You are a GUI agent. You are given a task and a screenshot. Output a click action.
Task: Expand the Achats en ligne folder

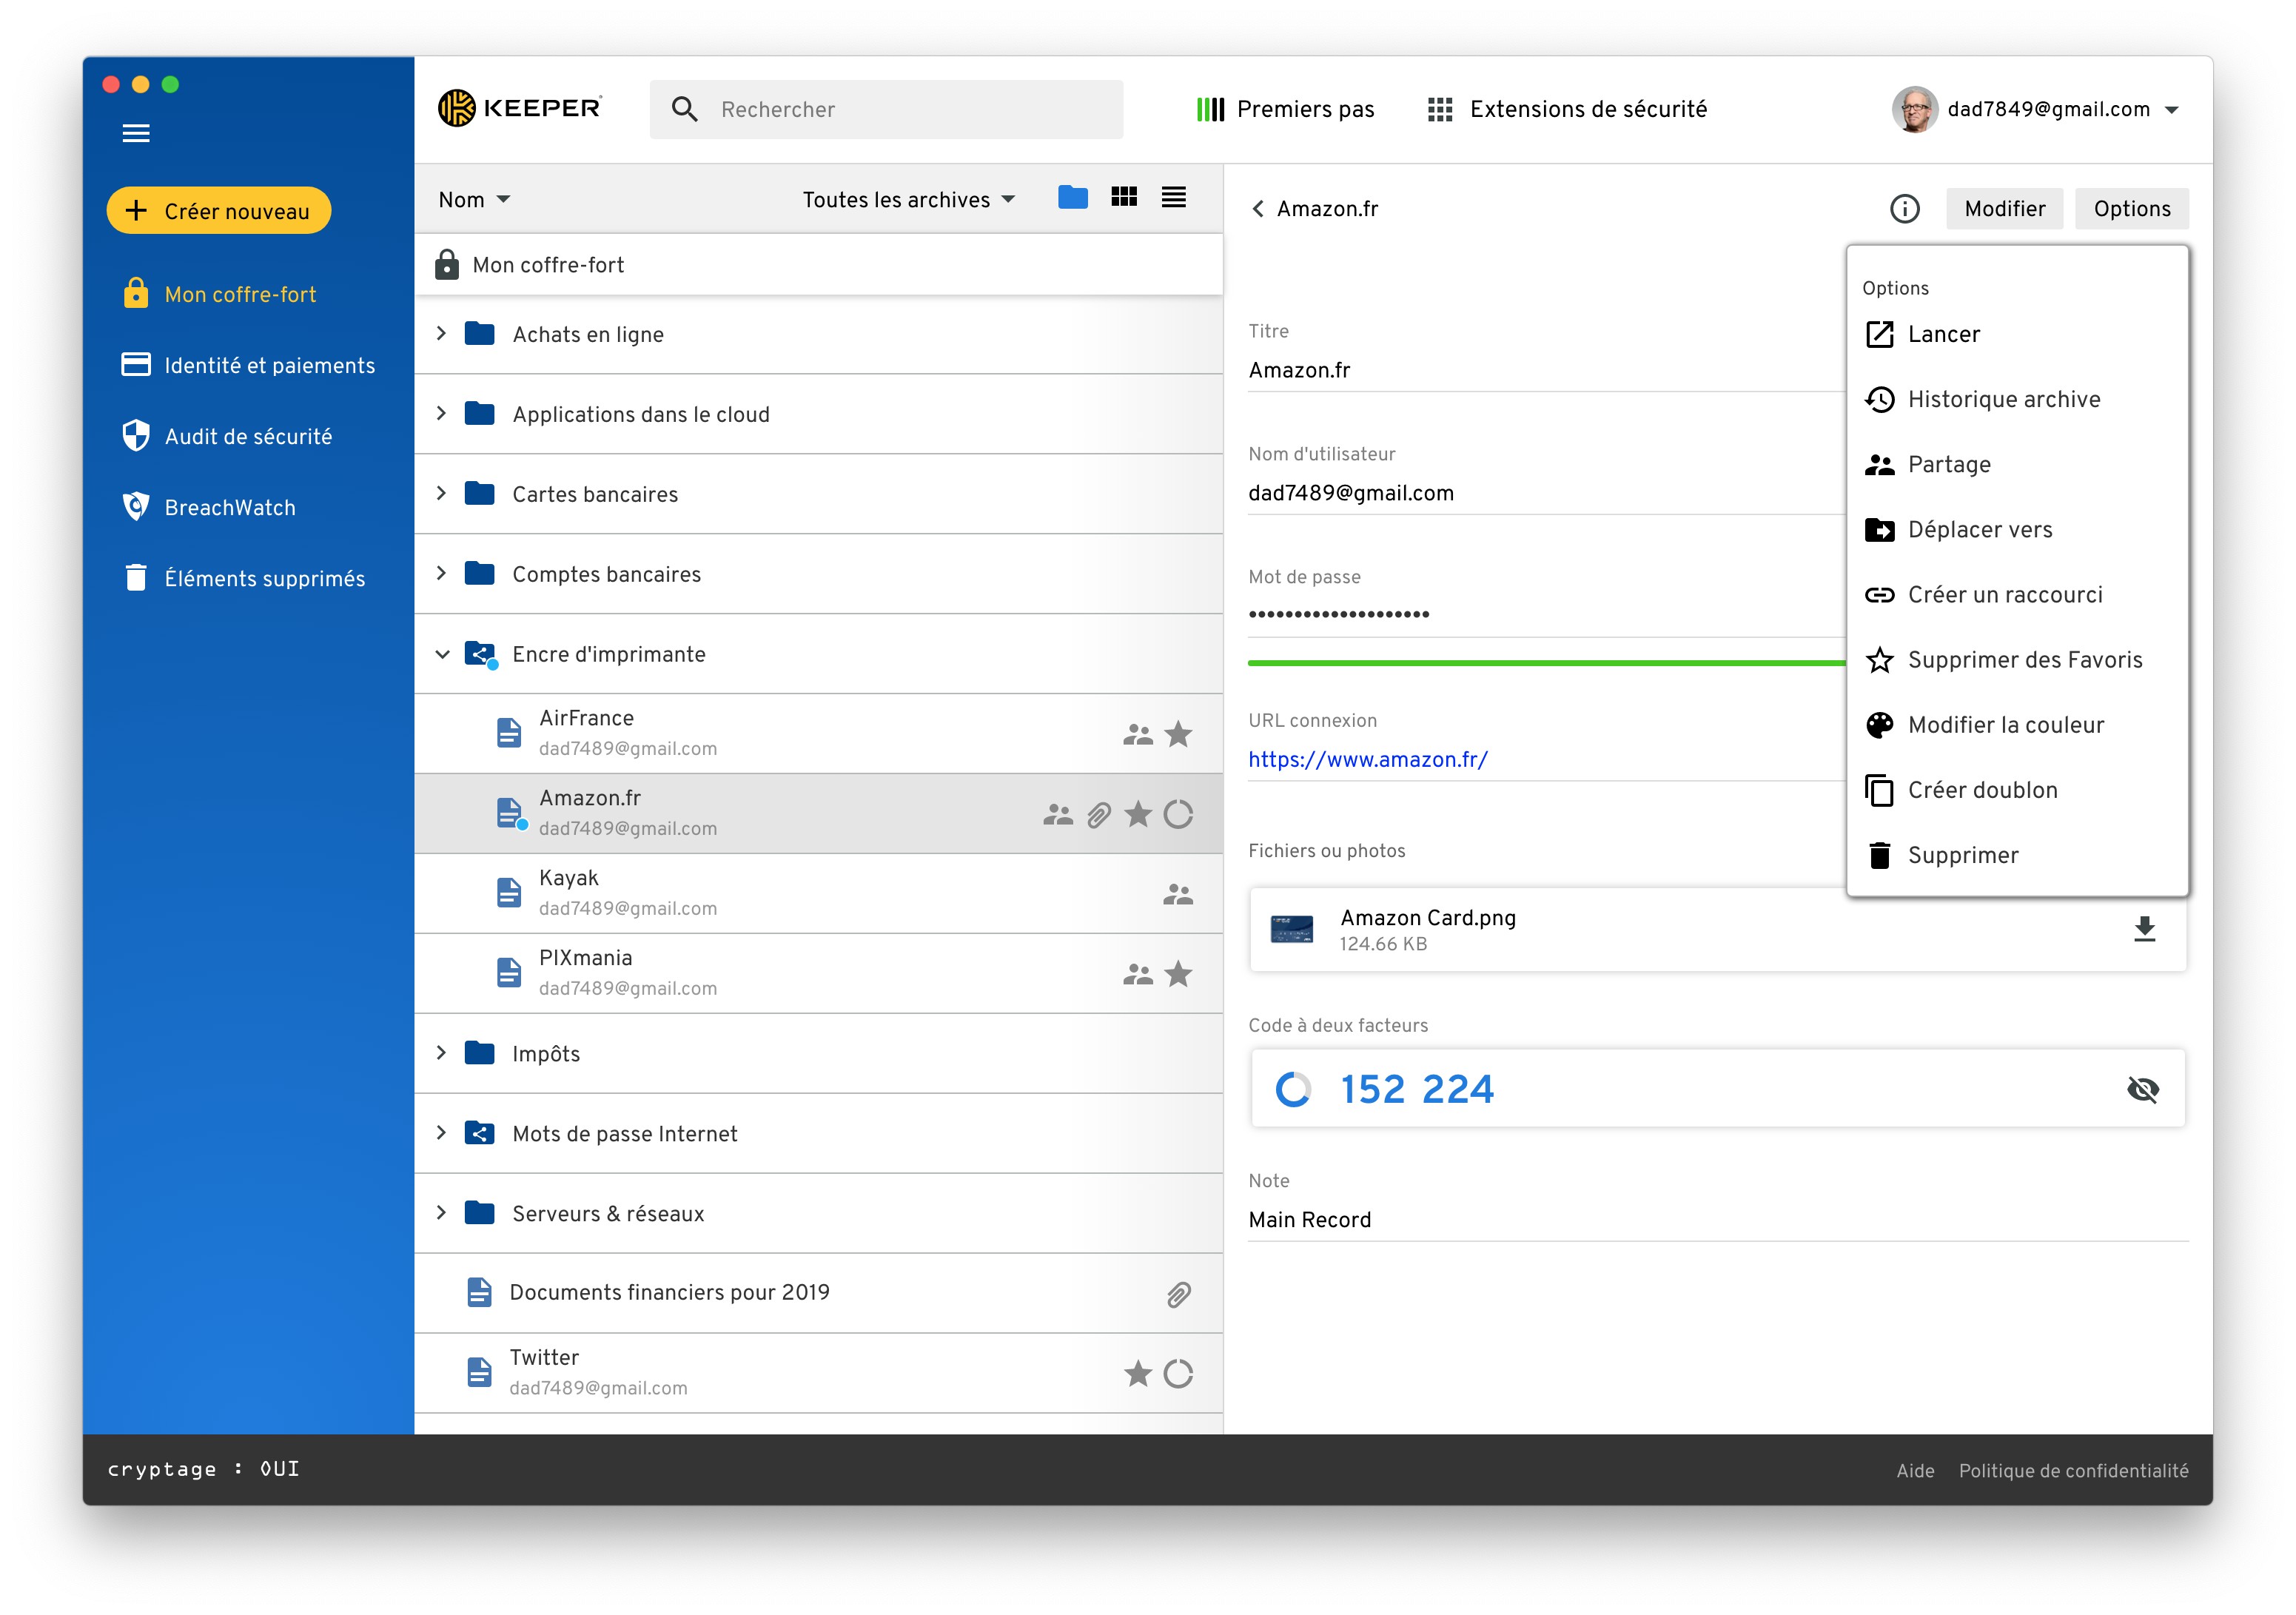(441, 334)
